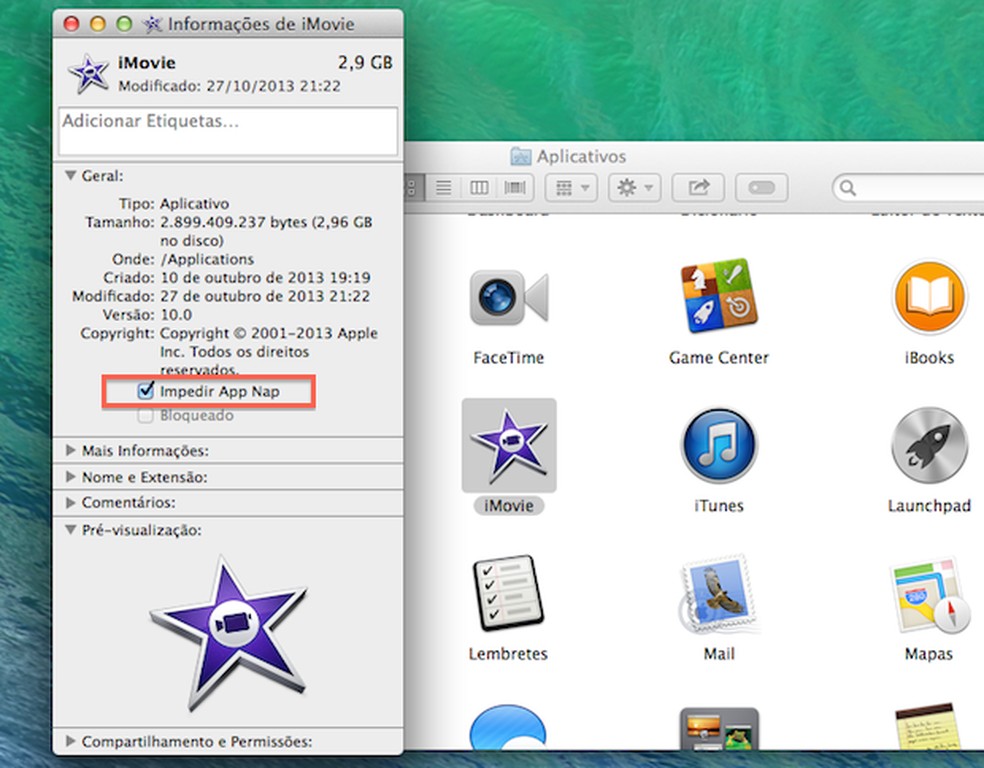Click the Adicionar Etiquetas field
This screenshot has height=768, width=984.
pos(228,131)
